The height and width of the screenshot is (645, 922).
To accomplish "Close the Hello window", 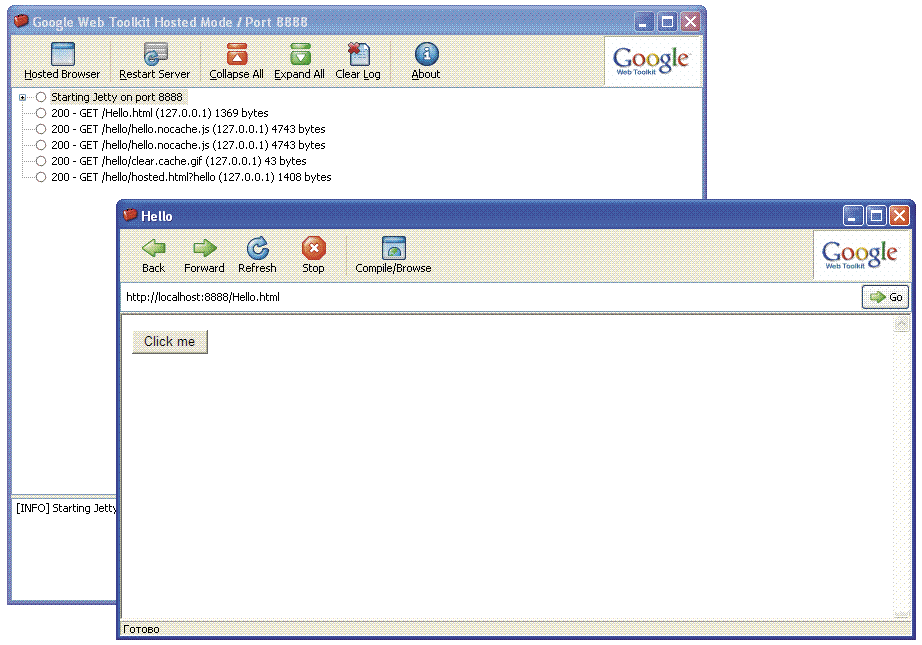I will pyautogui.click(x=899, y=216).
